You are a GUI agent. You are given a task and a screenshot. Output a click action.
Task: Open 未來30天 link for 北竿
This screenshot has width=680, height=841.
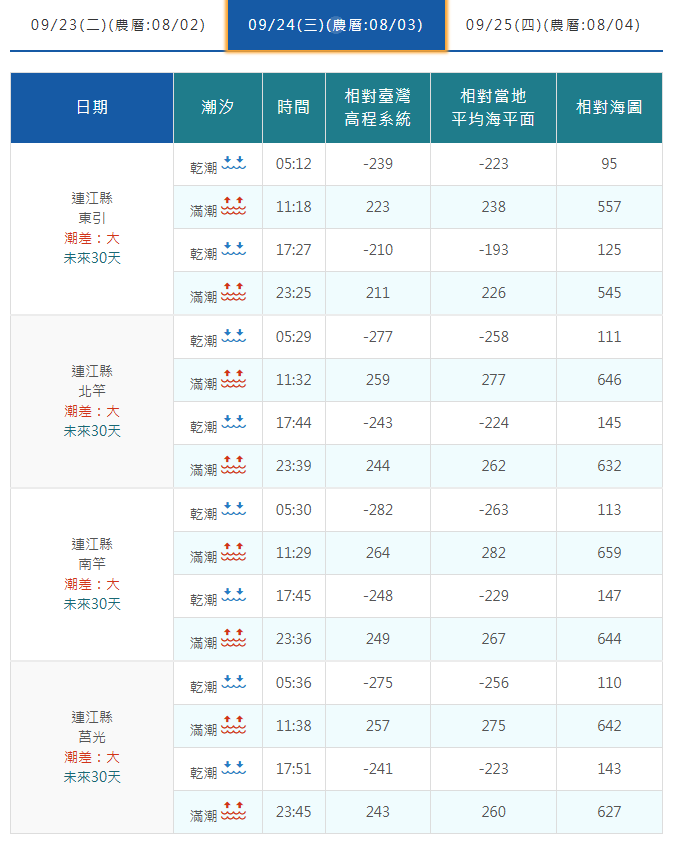click(x=92, y=431)
